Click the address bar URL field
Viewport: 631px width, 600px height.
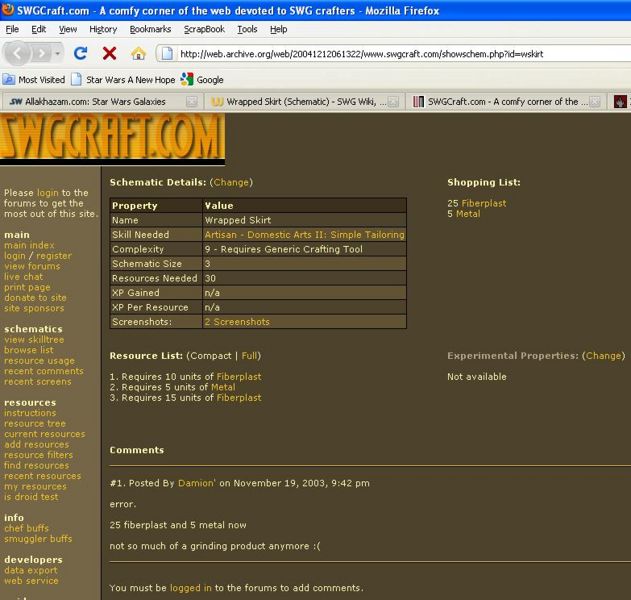(x=400, y=54)
